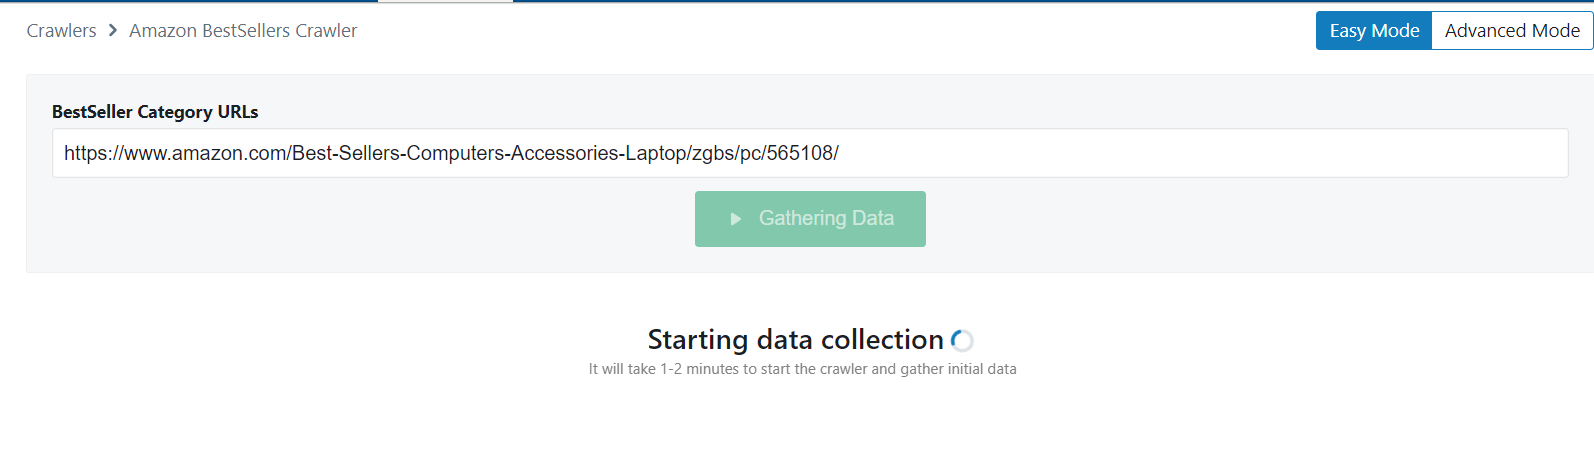Switch to Advanced Mode
This screenshot has height=459, width=1594.
pyautogui.click(x=1512, y=31)
